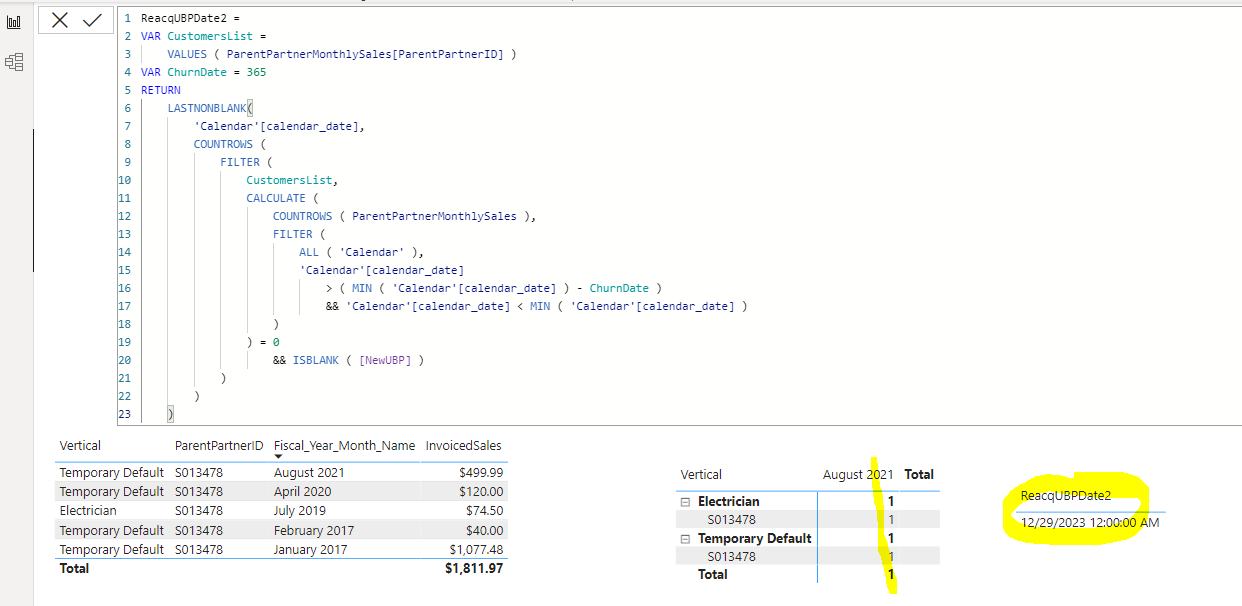Click COUNTROWS ( ParentPartnerMonthlySales ) on line 12
1242x606 pixels.
[404, 216]
